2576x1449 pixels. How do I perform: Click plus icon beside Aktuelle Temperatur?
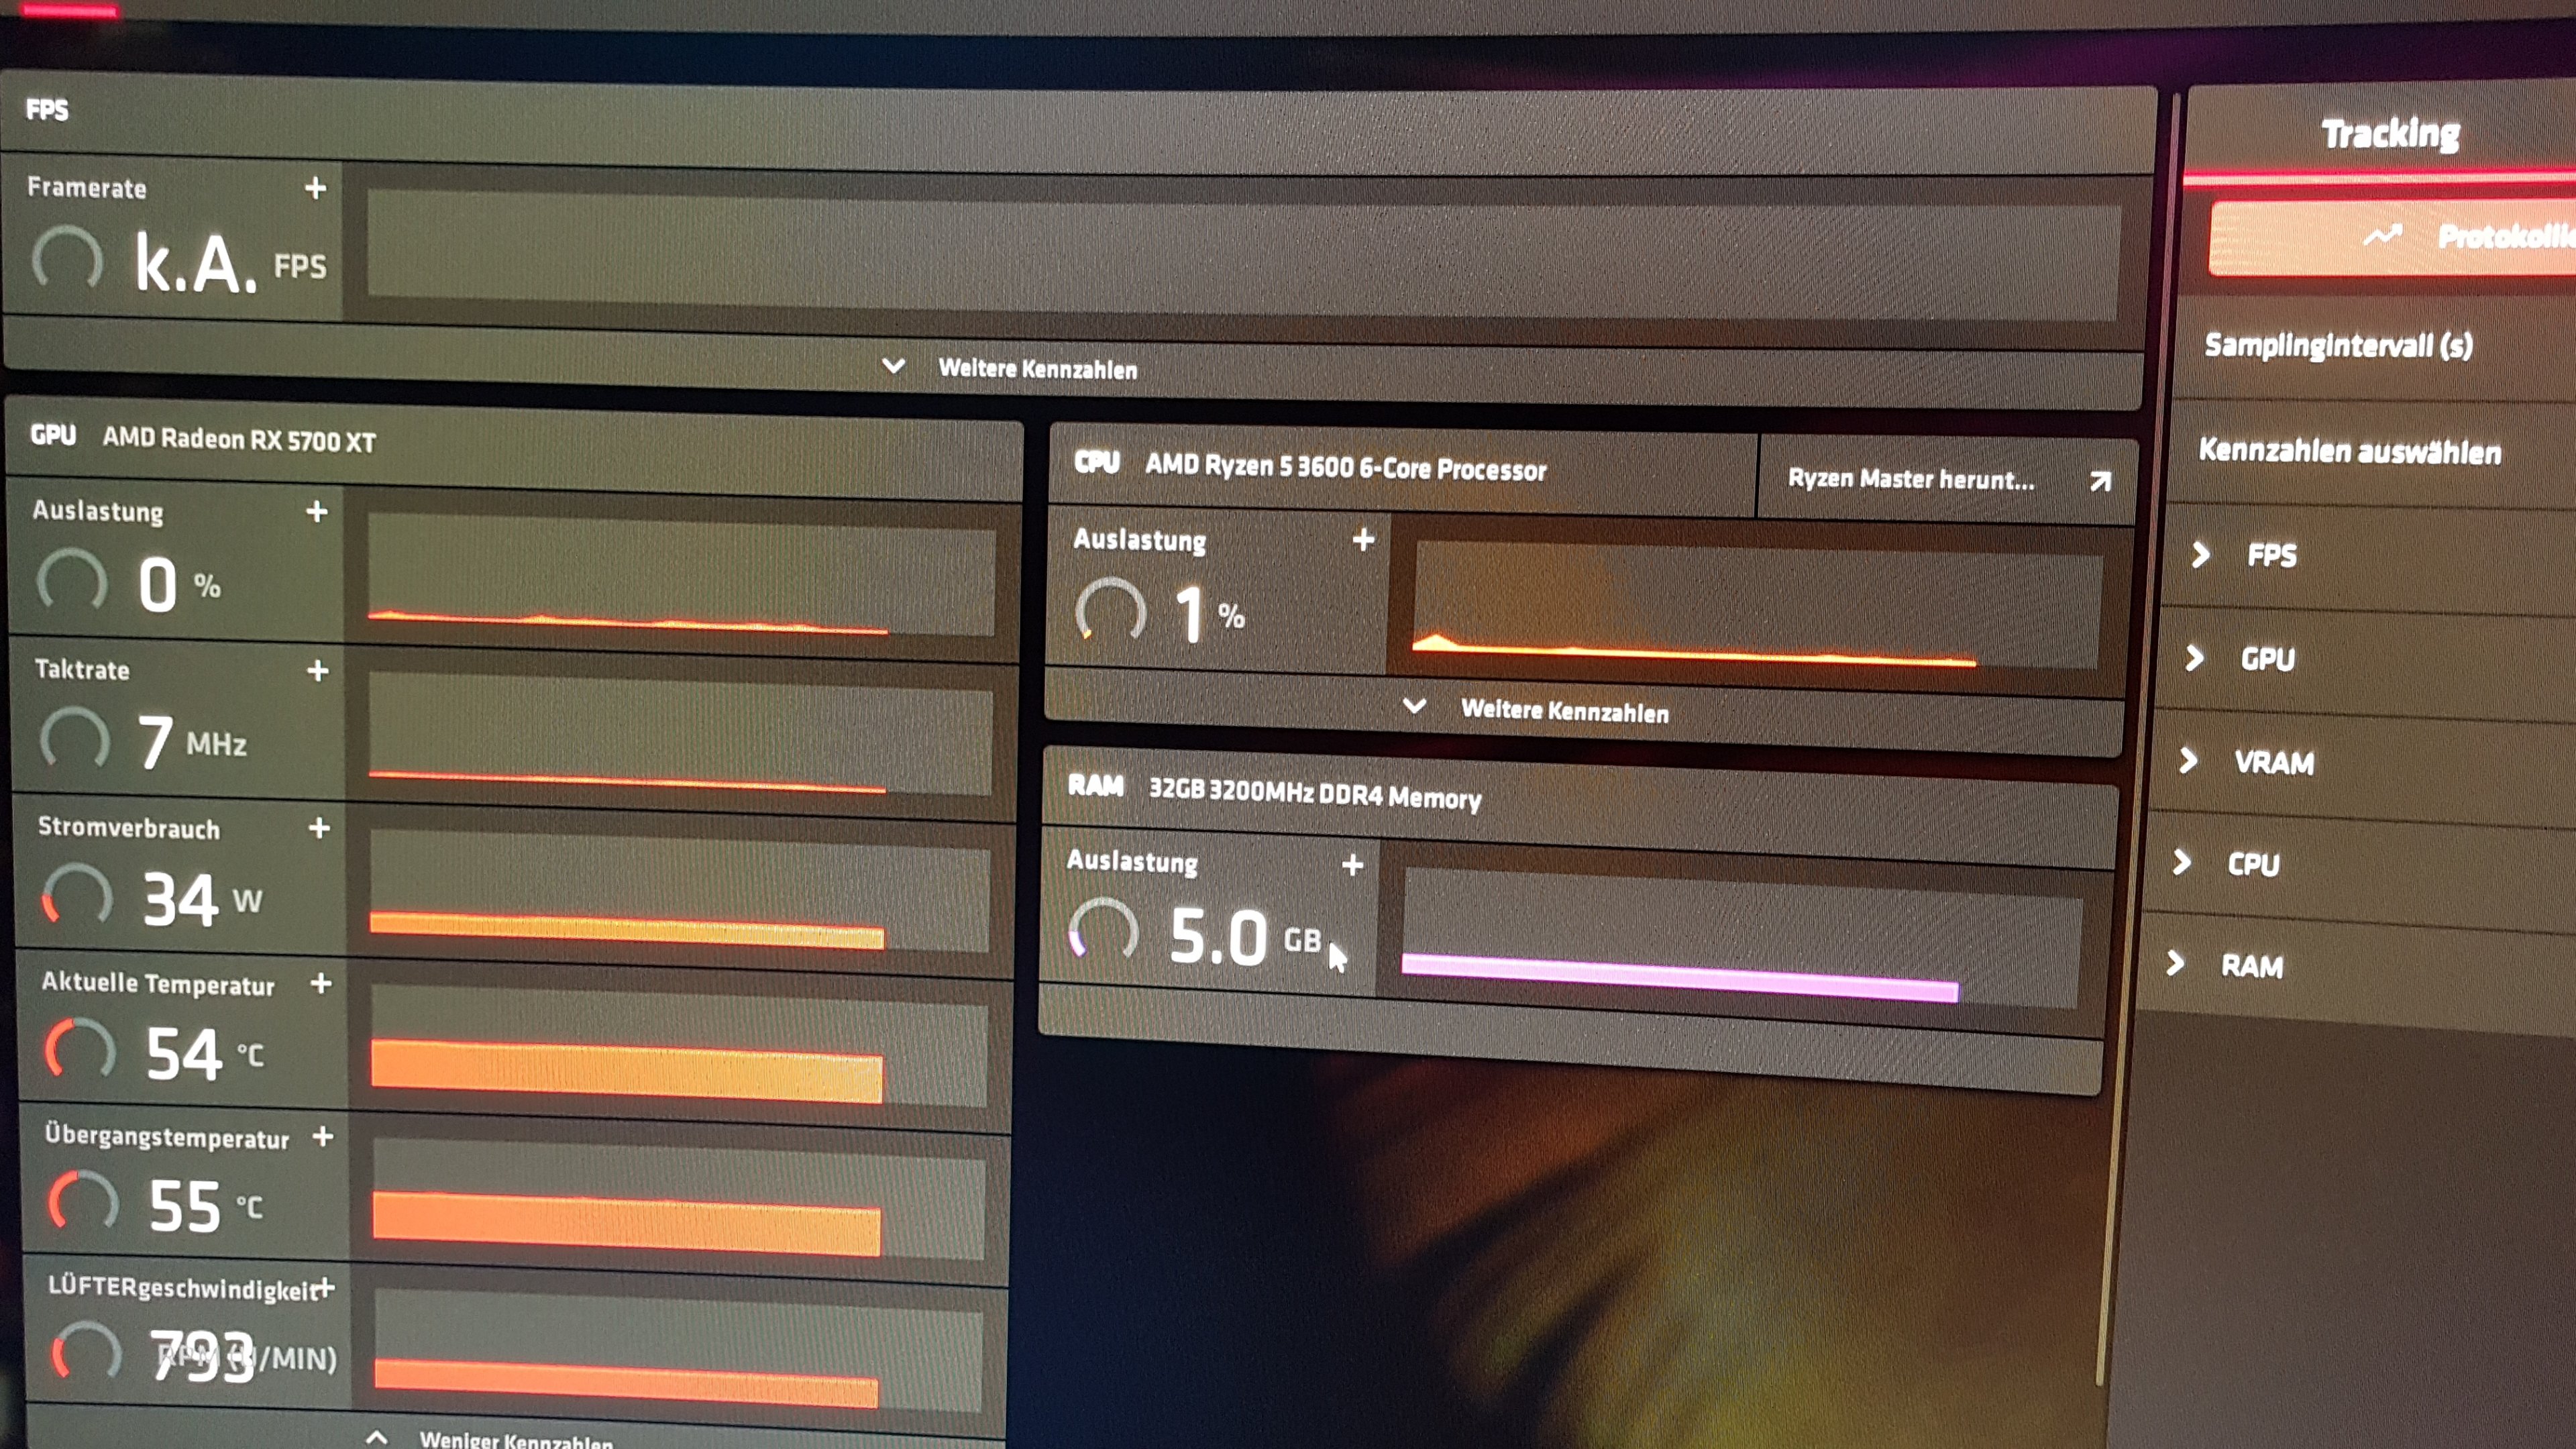tap(321, 984)
